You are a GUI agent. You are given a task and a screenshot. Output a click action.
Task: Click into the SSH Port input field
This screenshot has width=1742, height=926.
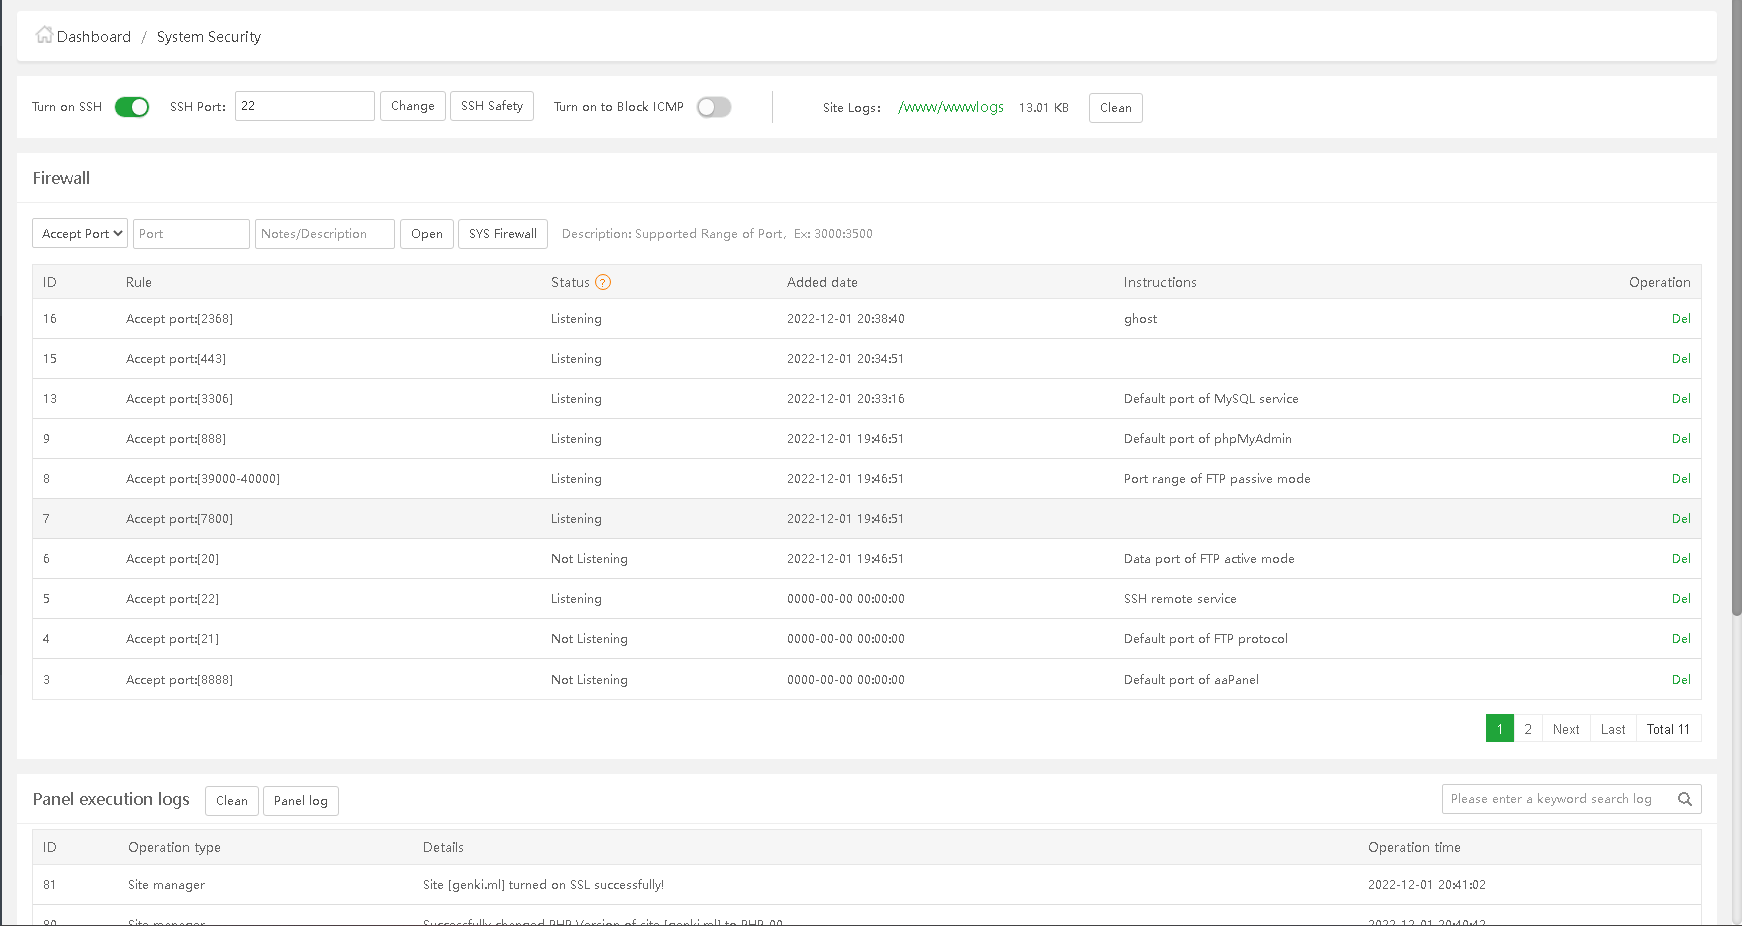305,106
